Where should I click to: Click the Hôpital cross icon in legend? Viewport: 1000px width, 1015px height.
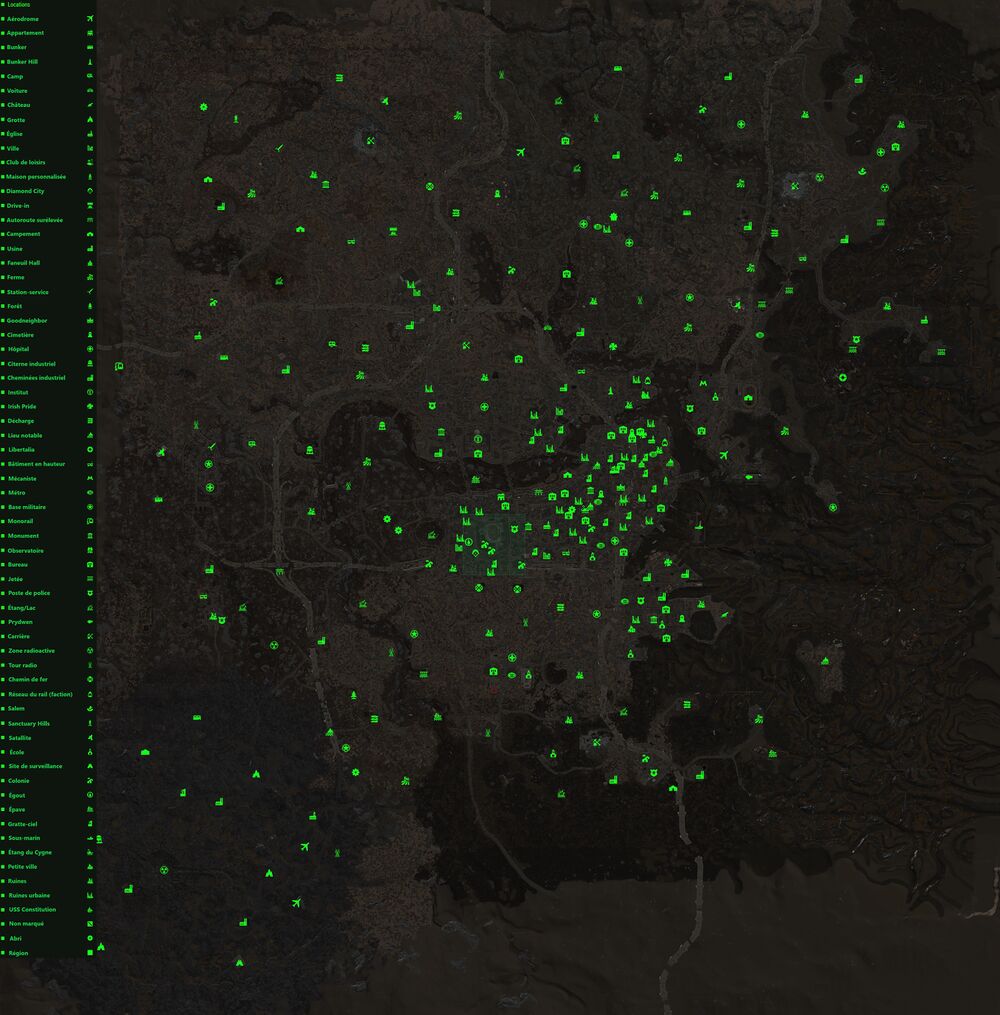click(90, 349)
